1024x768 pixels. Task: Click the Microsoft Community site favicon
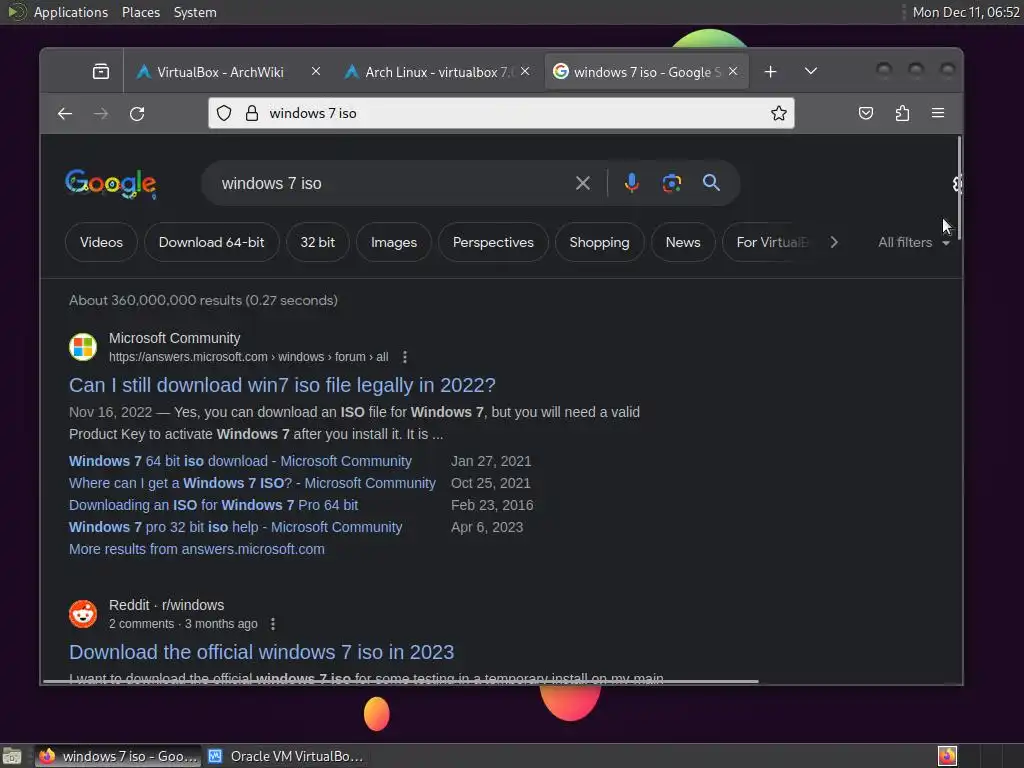pyautogui.click(x=83, y=347)
